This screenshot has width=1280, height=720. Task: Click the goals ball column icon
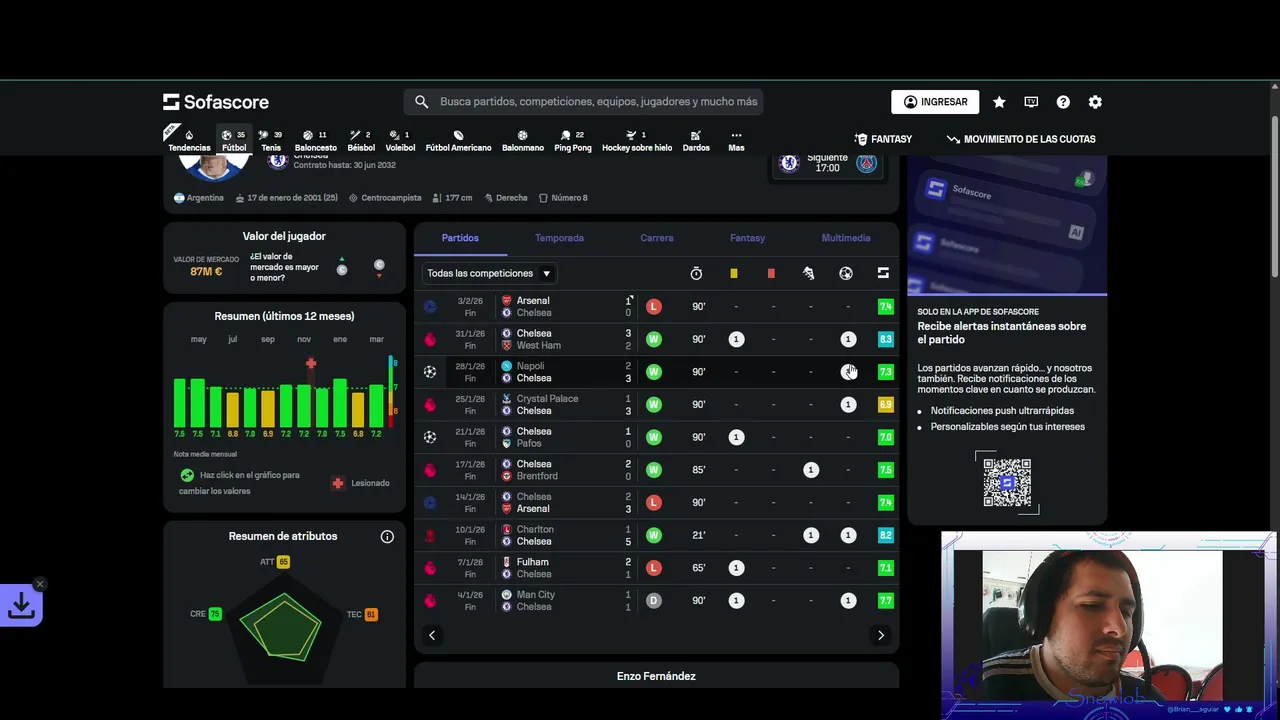(x=846, y=273)
